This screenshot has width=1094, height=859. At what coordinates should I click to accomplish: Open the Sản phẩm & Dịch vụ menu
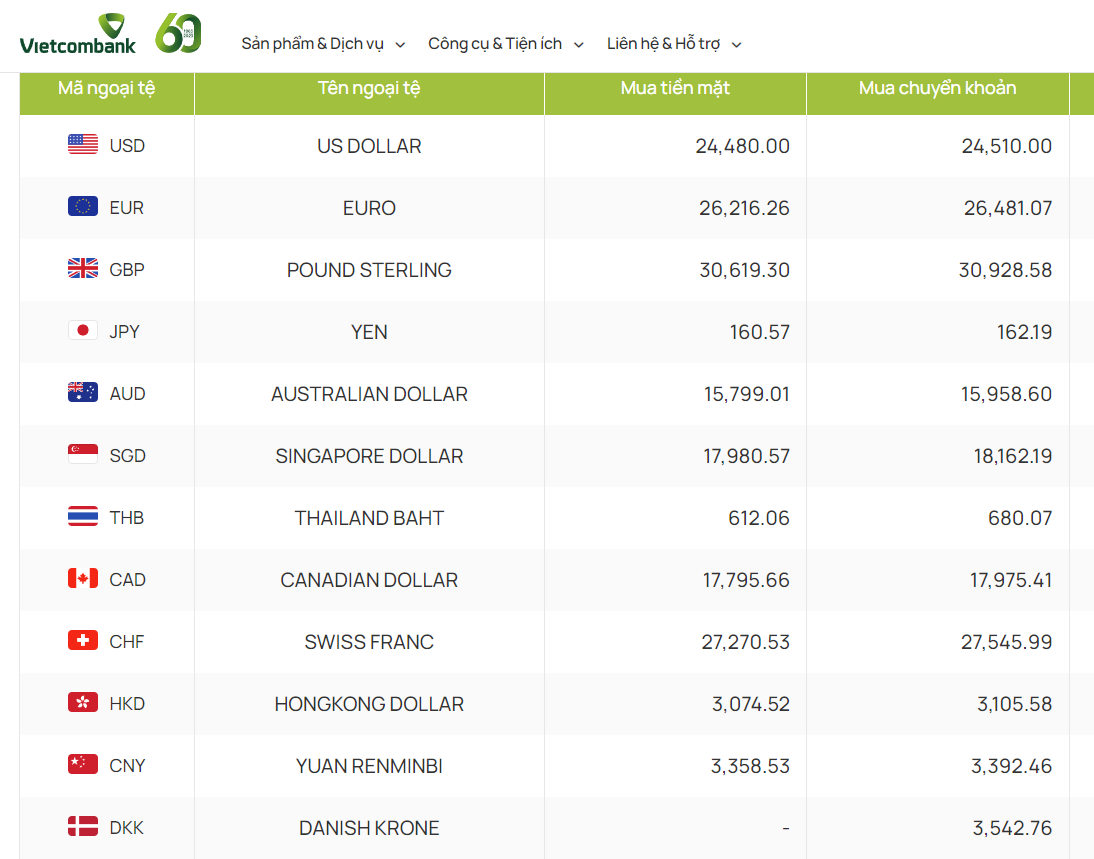click(x=312, y=44)
